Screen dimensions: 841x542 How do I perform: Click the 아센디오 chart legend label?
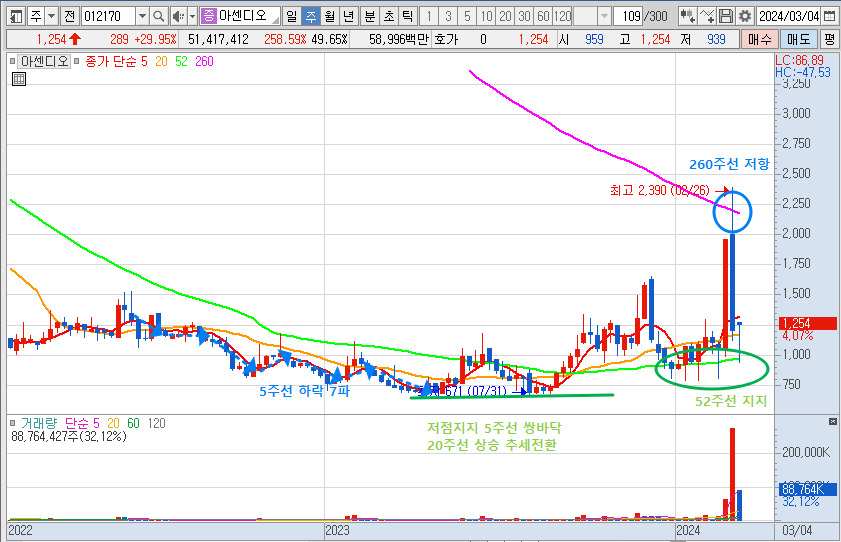pos(45,61)
